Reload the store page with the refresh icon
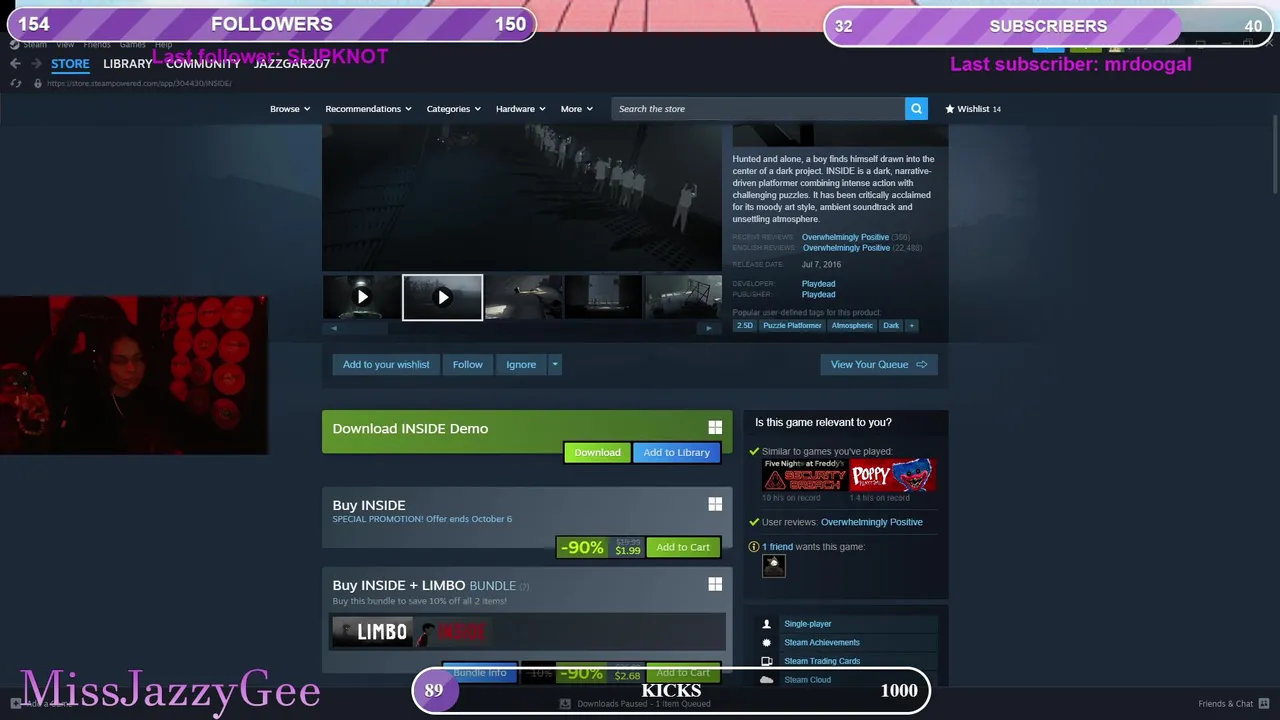Screen dimensions: 1280x720 [x=15, y=83]
